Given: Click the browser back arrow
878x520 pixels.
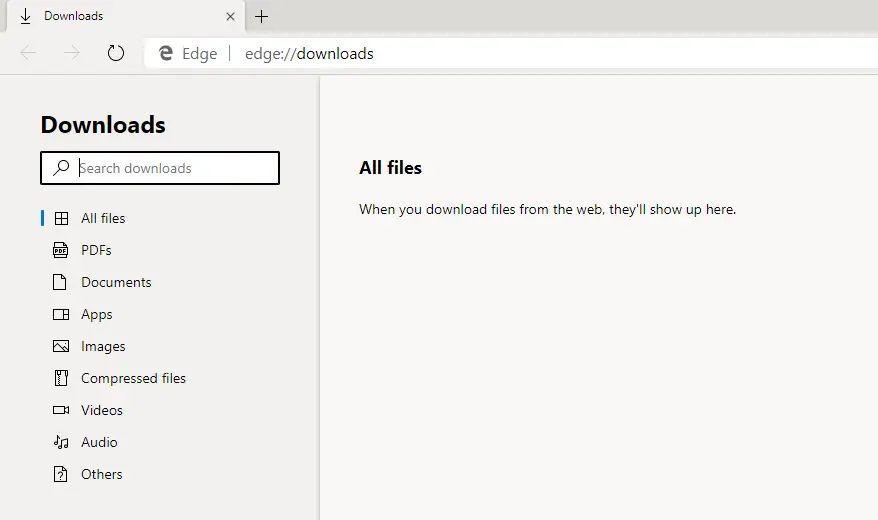Looking at the screenshot, I should [x=28, y=53].
